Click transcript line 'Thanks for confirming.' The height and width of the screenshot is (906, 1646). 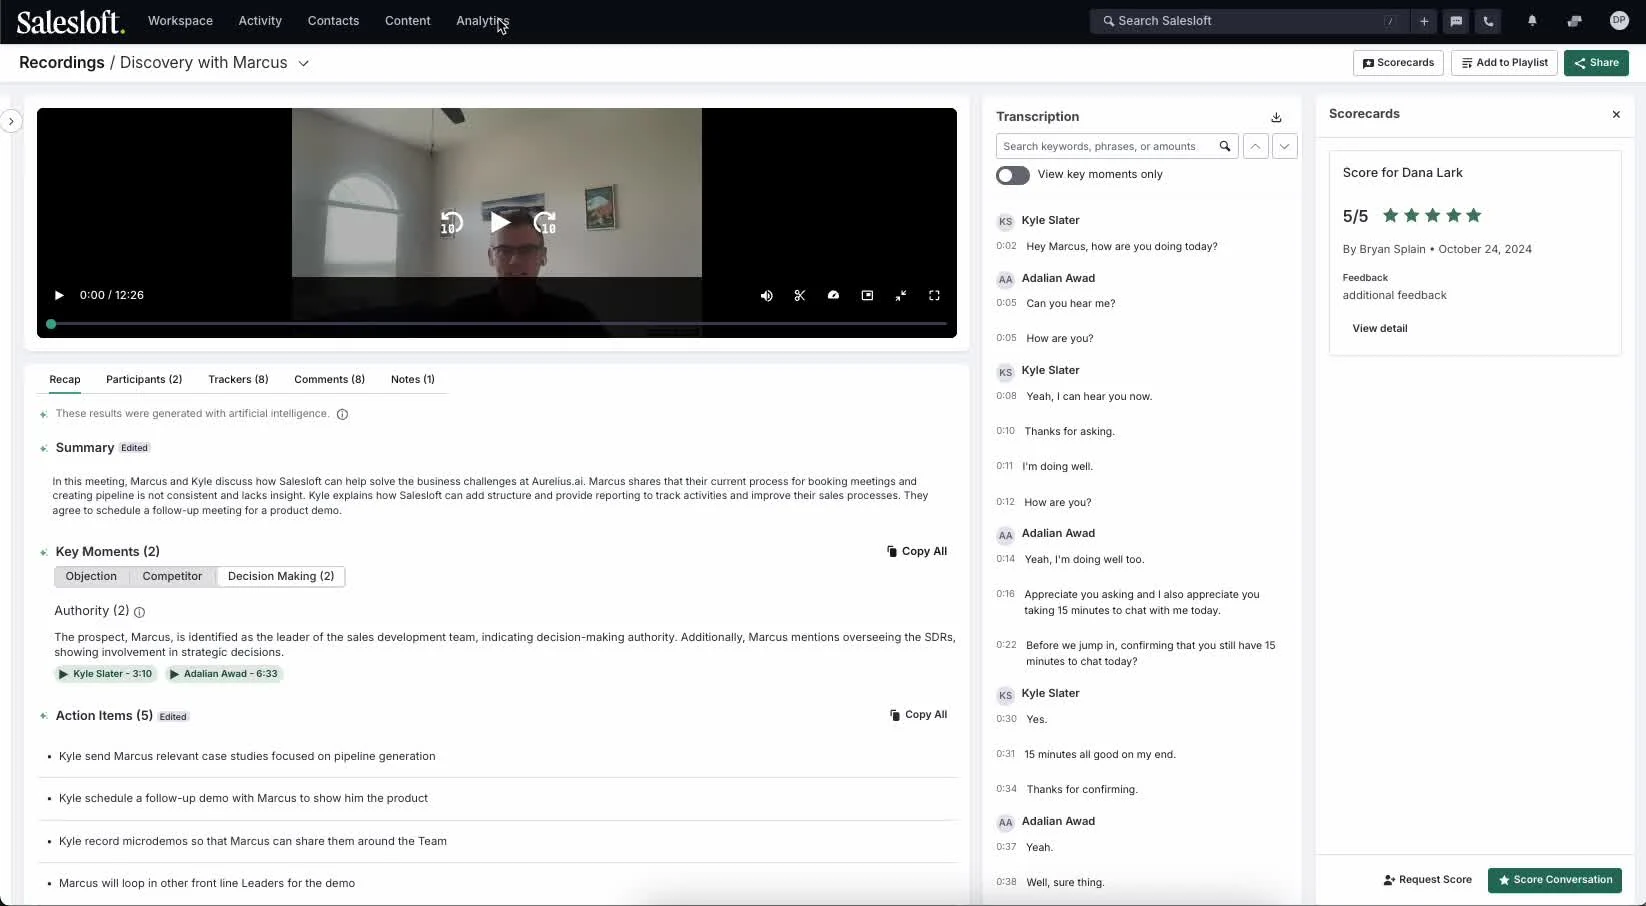[x=1082, y=790]
